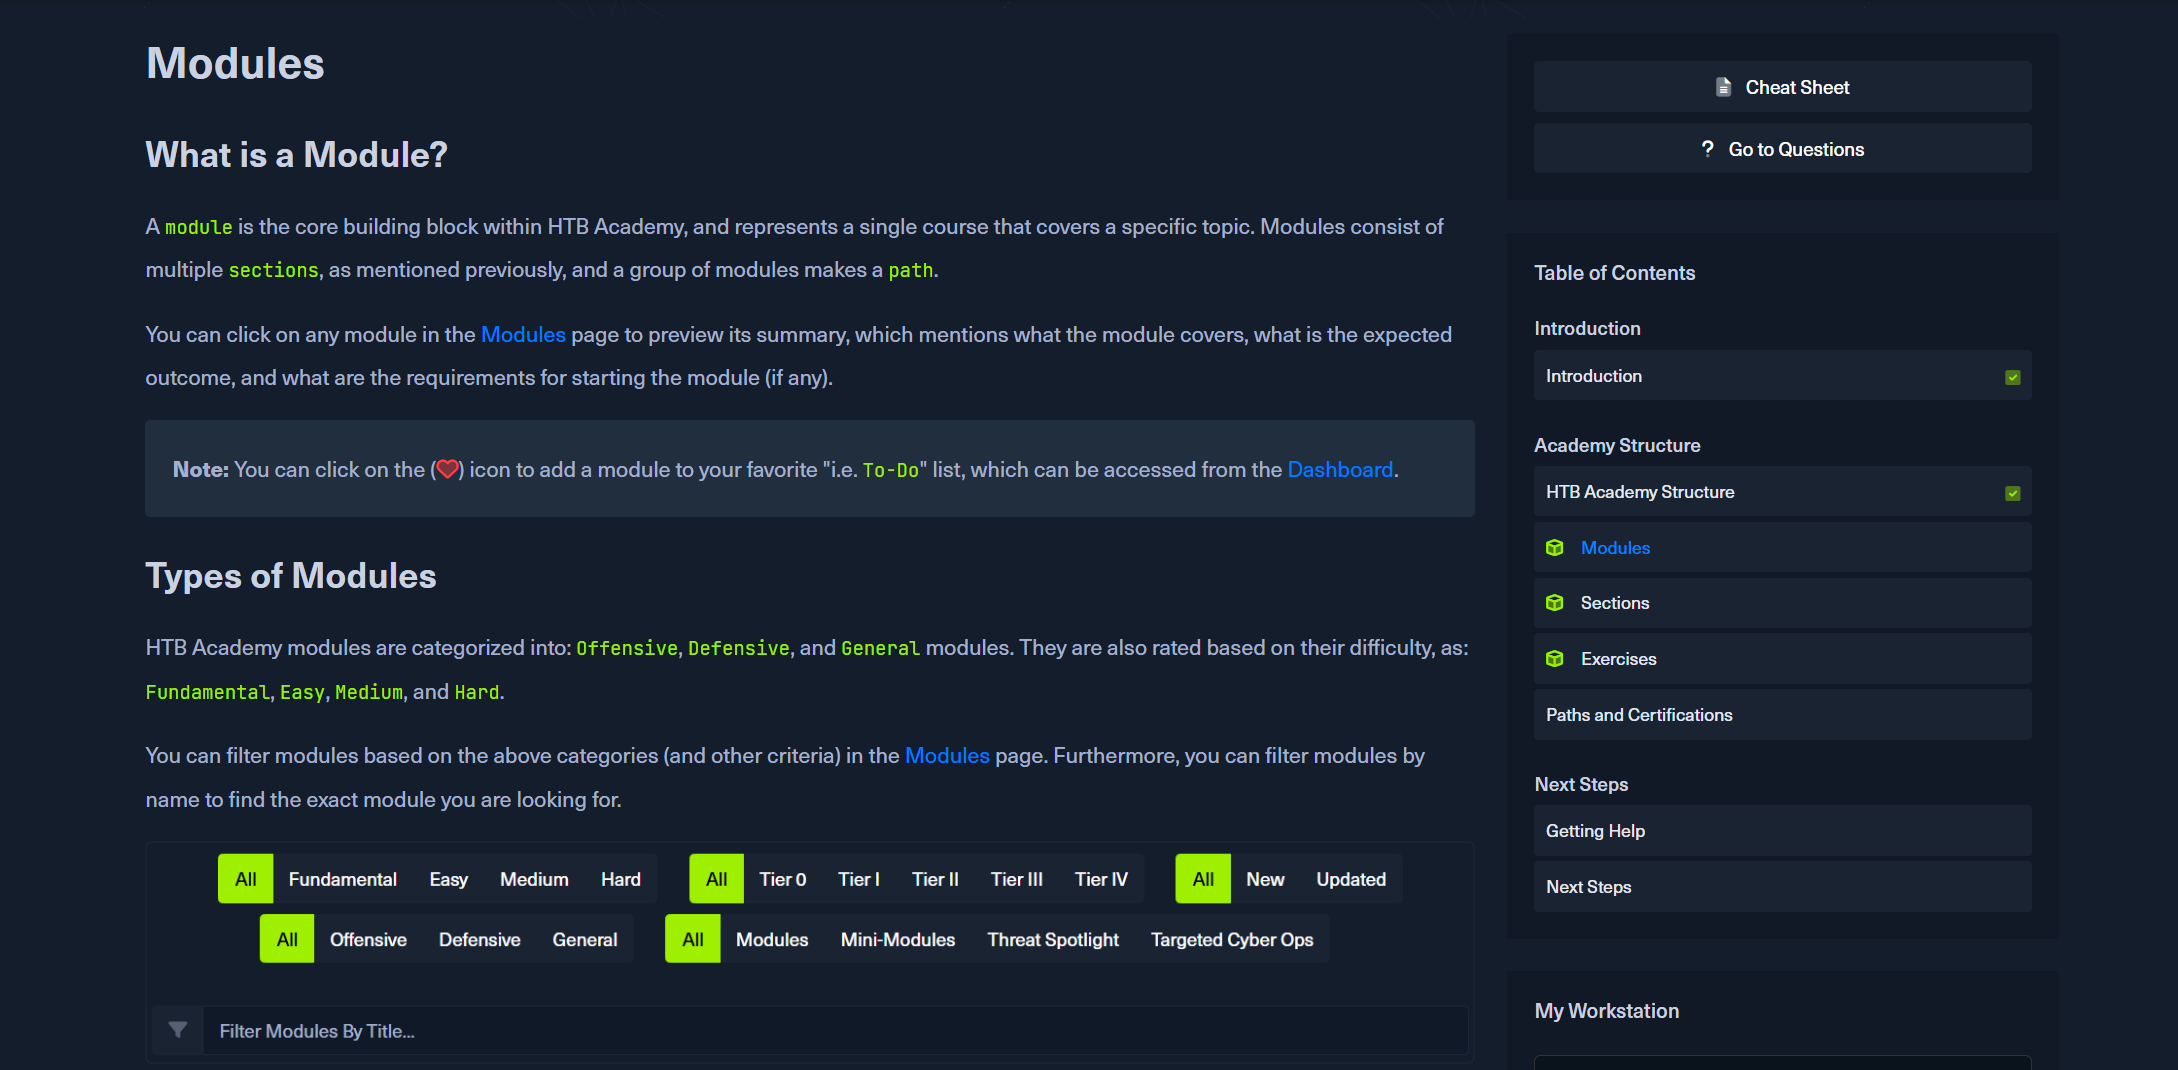Click the Filter Modules By Title field
The height and width of the screenshot is (1070, 2178).
click(836, 1031)
